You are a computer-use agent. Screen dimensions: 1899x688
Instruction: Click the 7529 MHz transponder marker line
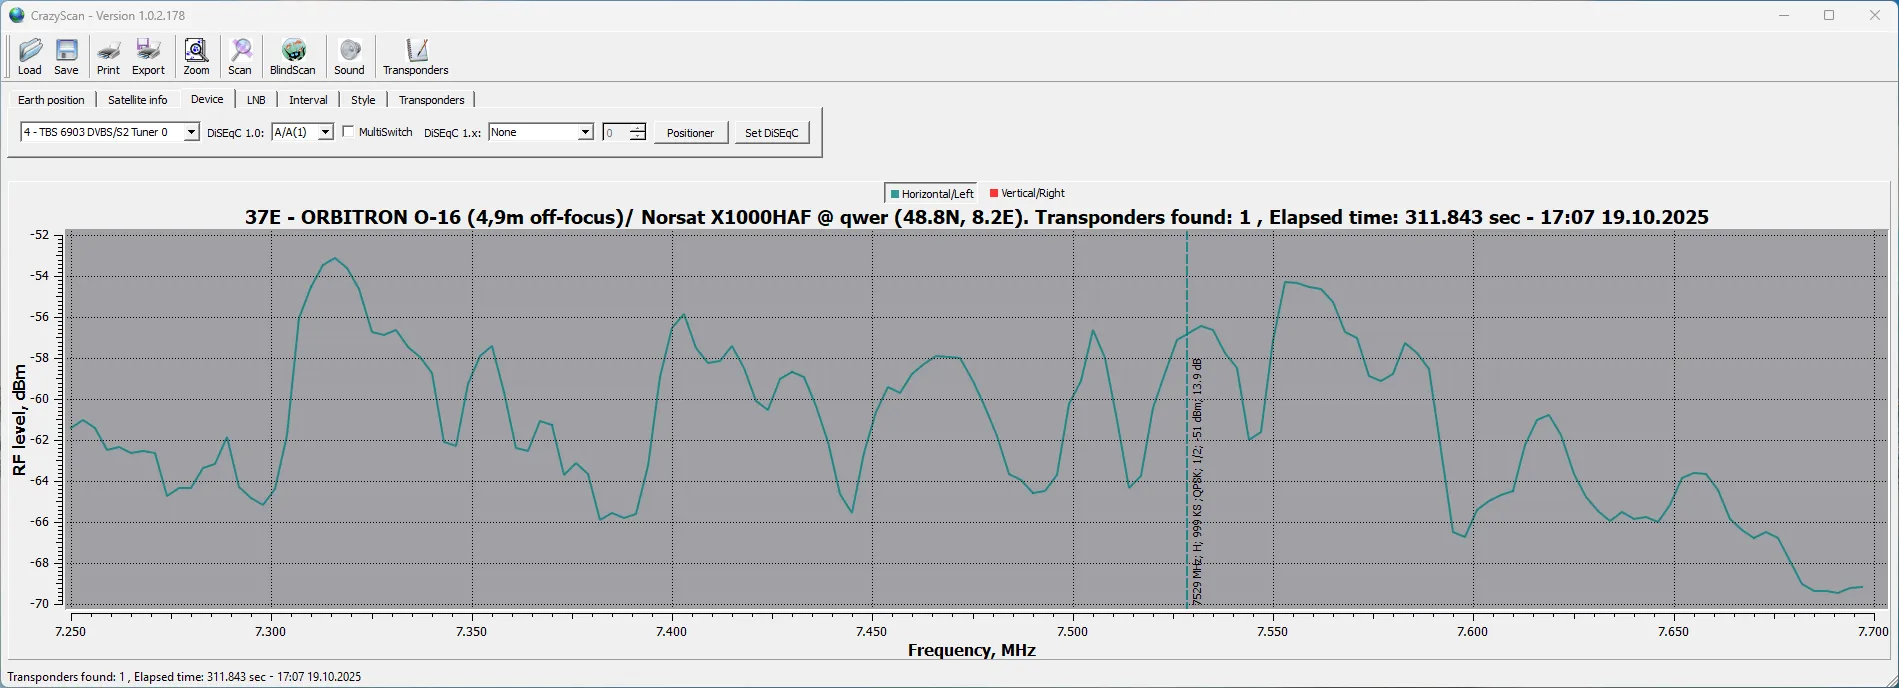[x=1187, y=450]
